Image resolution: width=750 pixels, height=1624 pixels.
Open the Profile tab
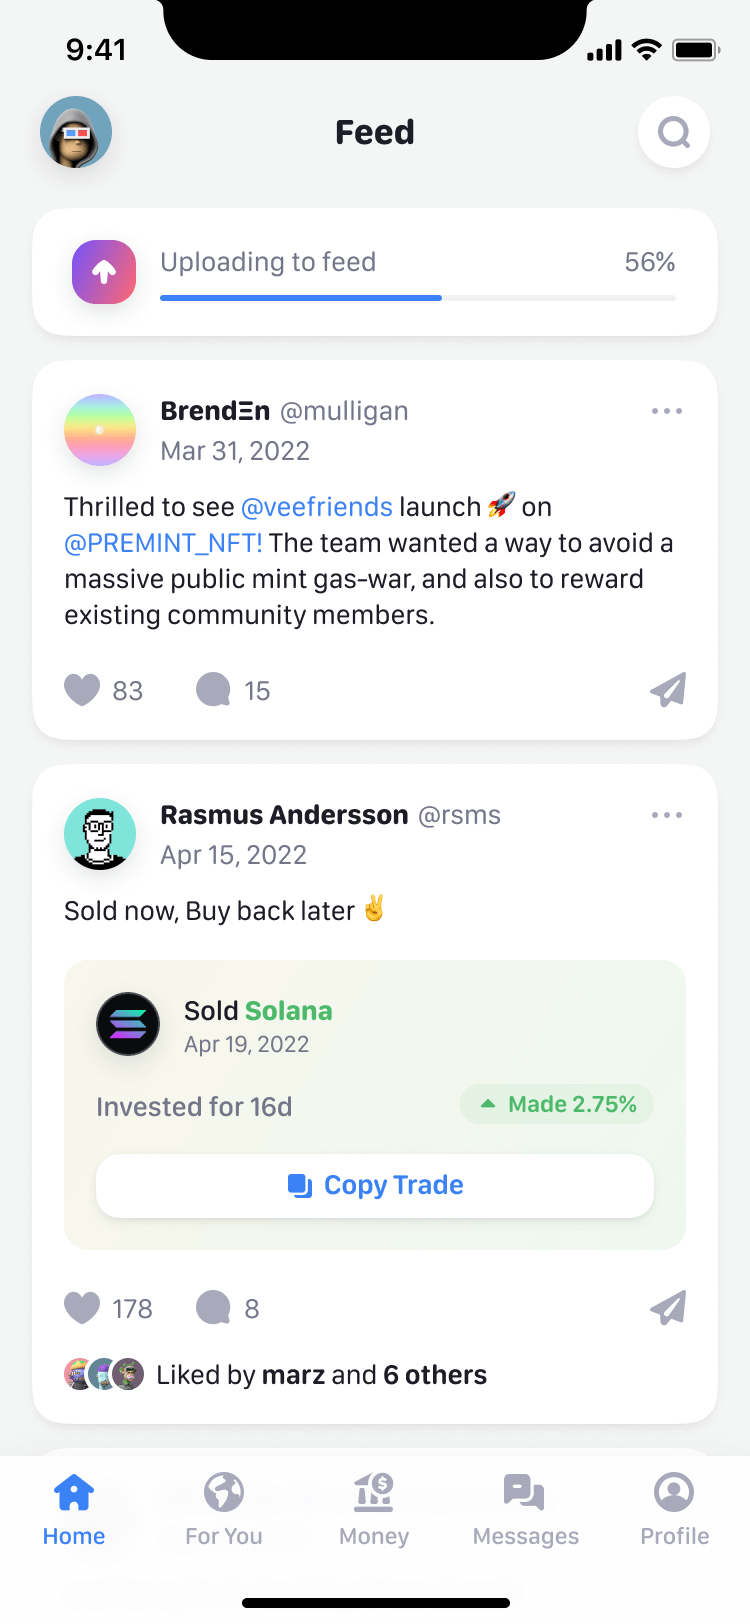675,1508
